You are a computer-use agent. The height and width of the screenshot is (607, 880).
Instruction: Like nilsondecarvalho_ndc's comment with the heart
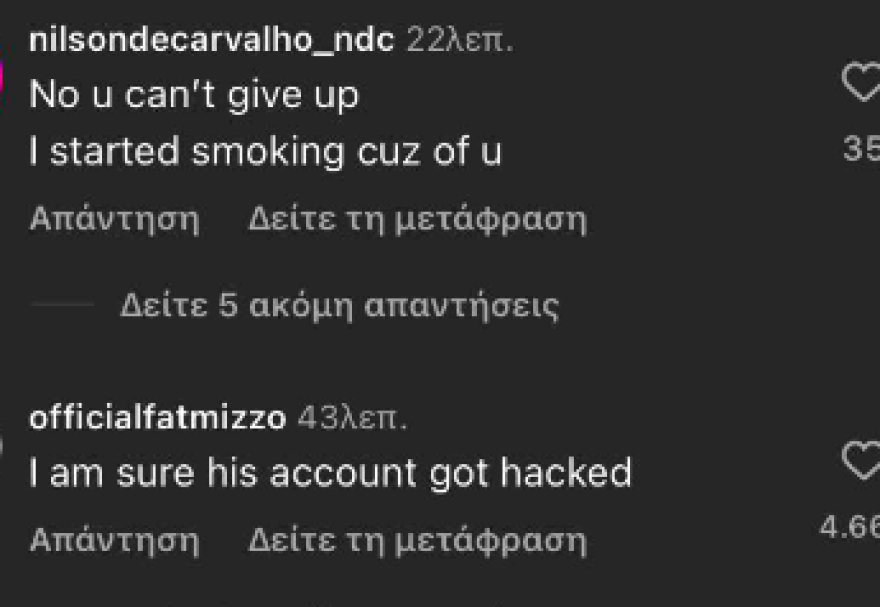pos(861,82)
